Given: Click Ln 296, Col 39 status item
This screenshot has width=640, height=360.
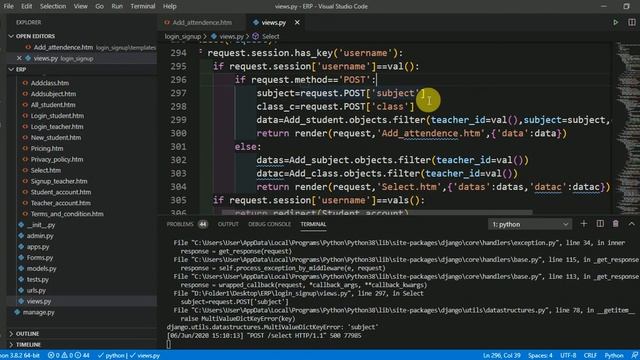Looking at the screenshot, I should [x=502, y=356].
